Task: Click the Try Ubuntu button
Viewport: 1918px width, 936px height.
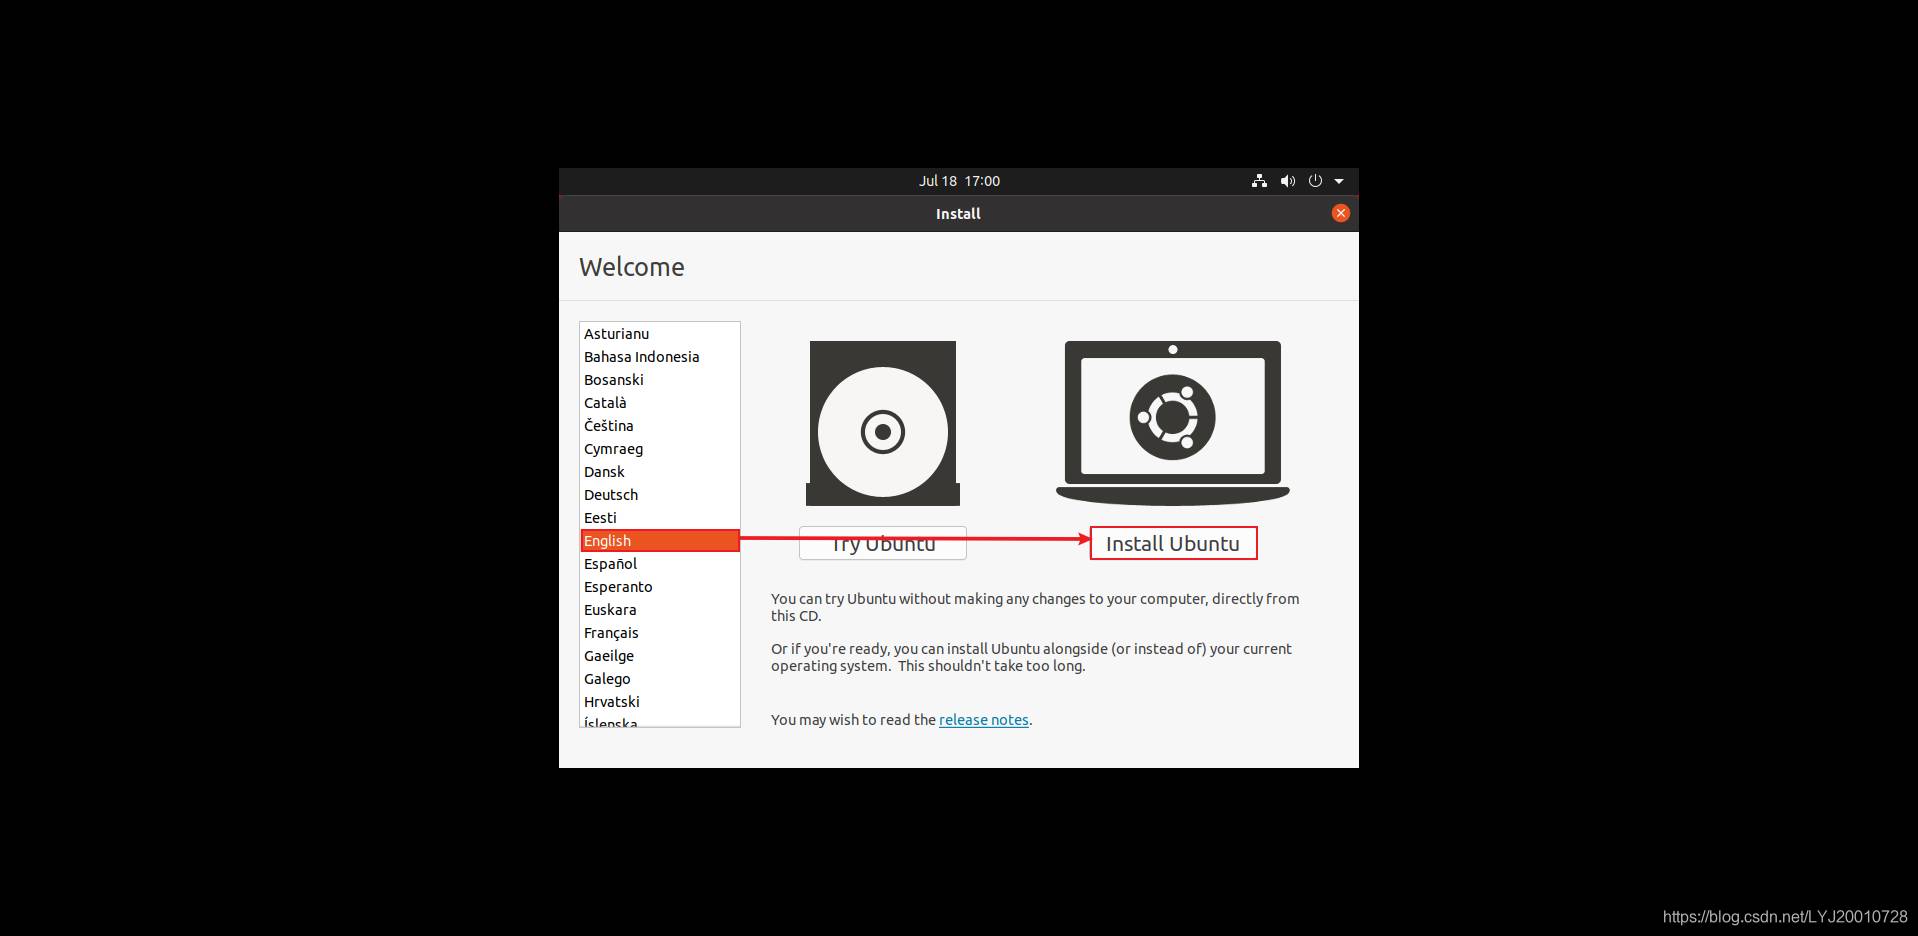Action: click(883, 543)
